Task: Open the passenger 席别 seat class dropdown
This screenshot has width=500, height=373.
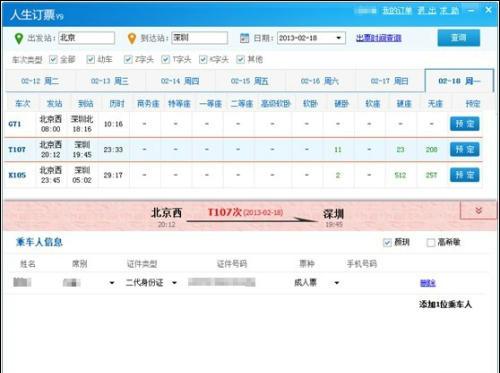Action: click(x=112, y=283)
